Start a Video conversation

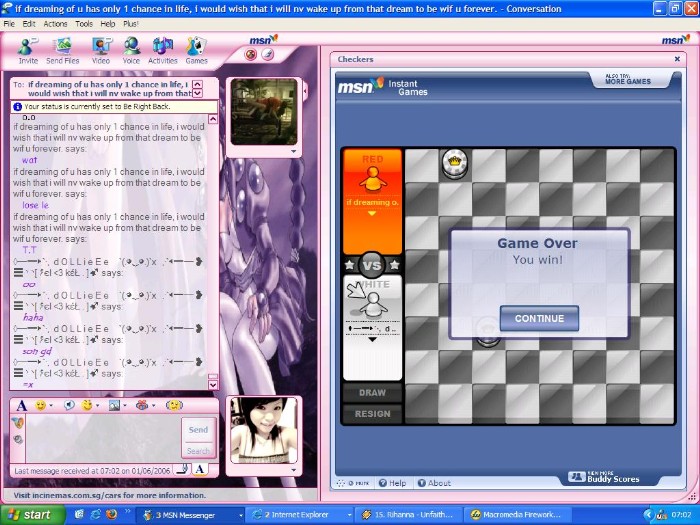point(101,51)
